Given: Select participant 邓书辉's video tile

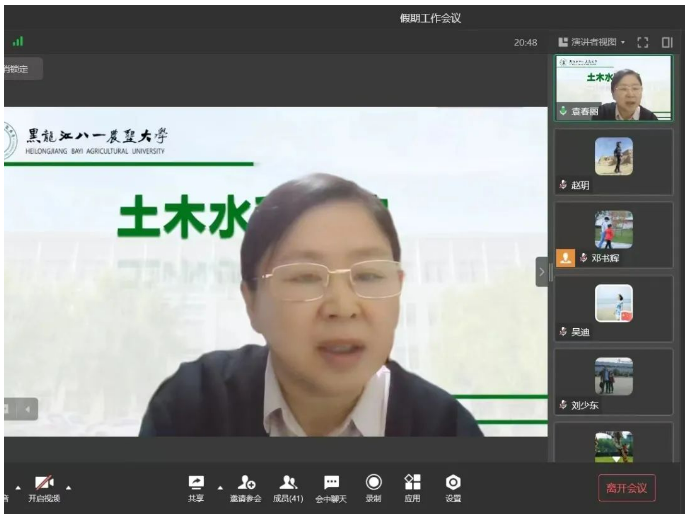Looking at the screenshot, I should point(613,235).
